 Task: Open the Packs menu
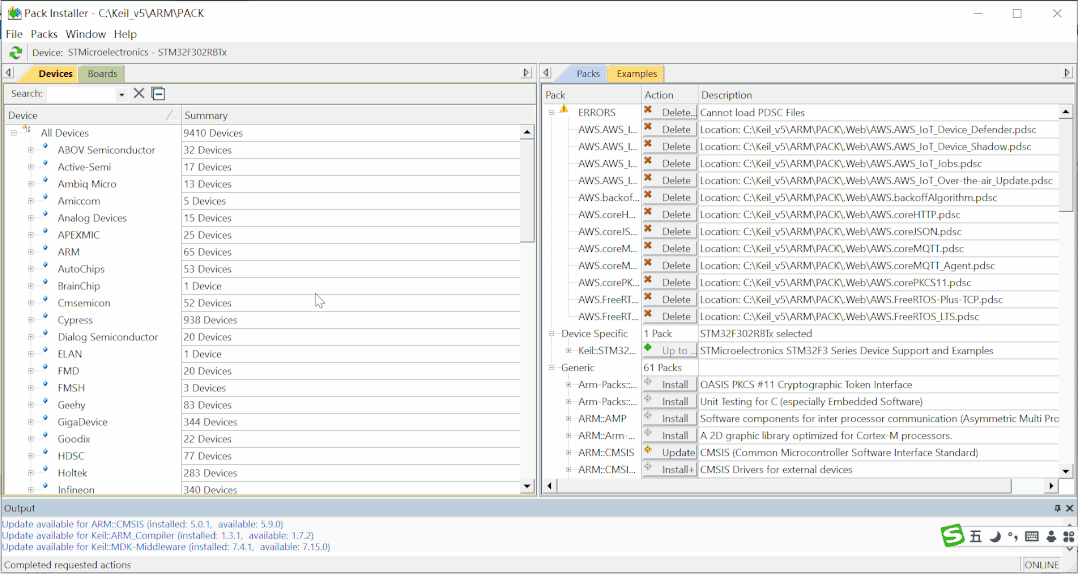[x=45, y=34]
